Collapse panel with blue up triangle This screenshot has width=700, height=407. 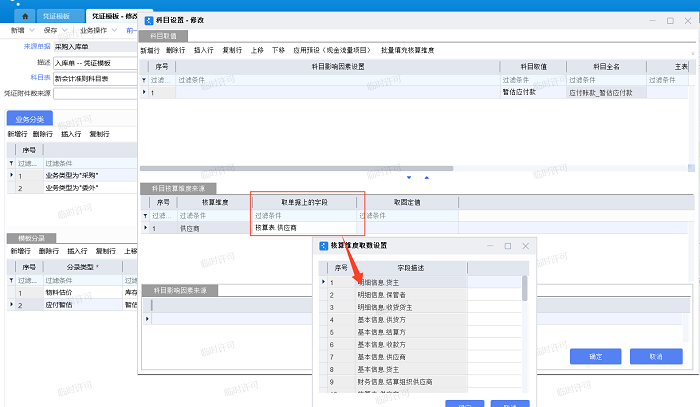click(427, 178)
